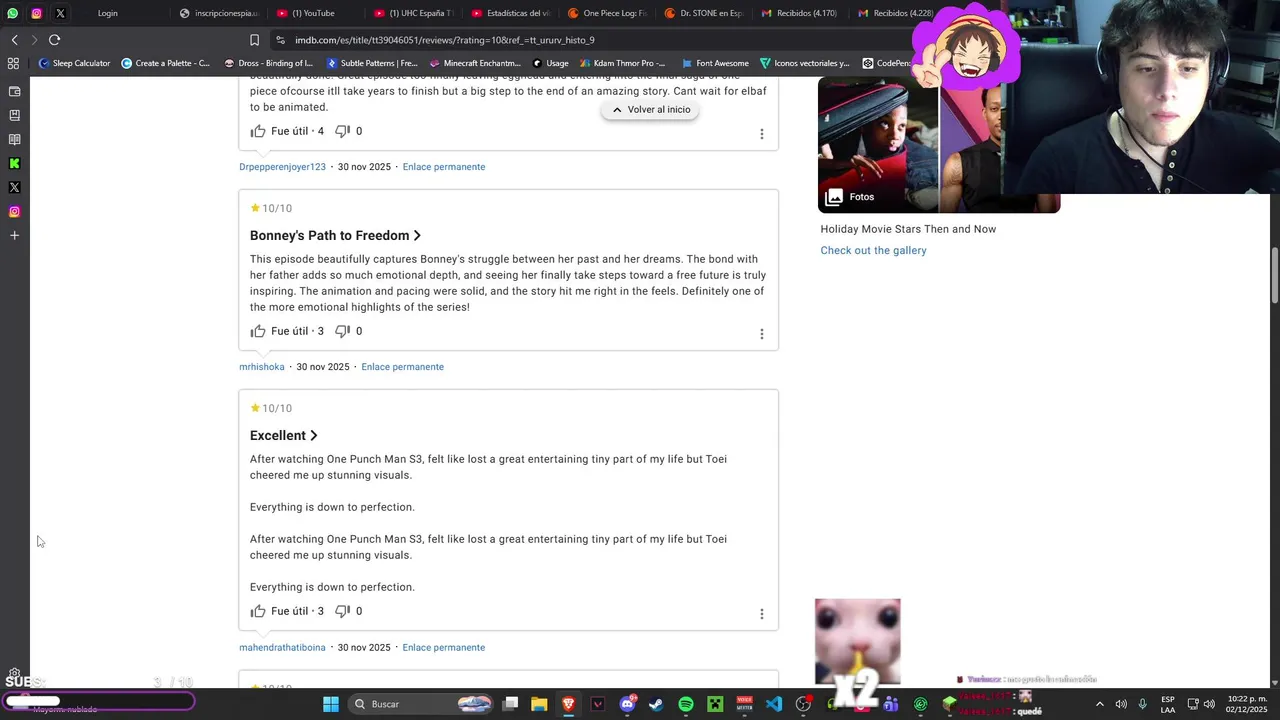
Task: Click the page vertical scrollbar thumb
Action: (x=1275, y=275)
